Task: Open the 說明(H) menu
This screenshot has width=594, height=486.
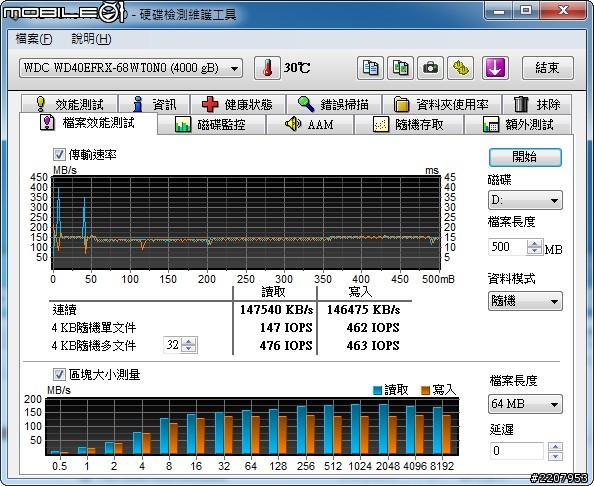Action: 91,39
